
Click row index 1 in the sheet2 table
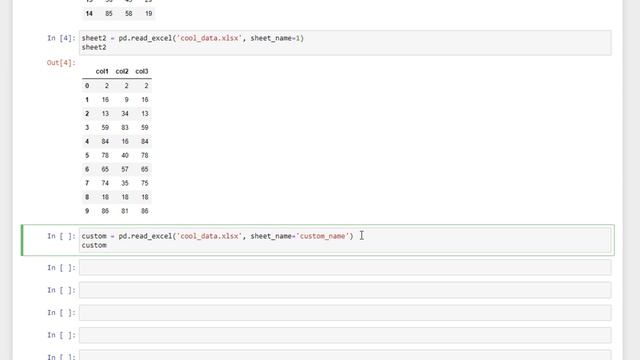(x=87, y=100)
